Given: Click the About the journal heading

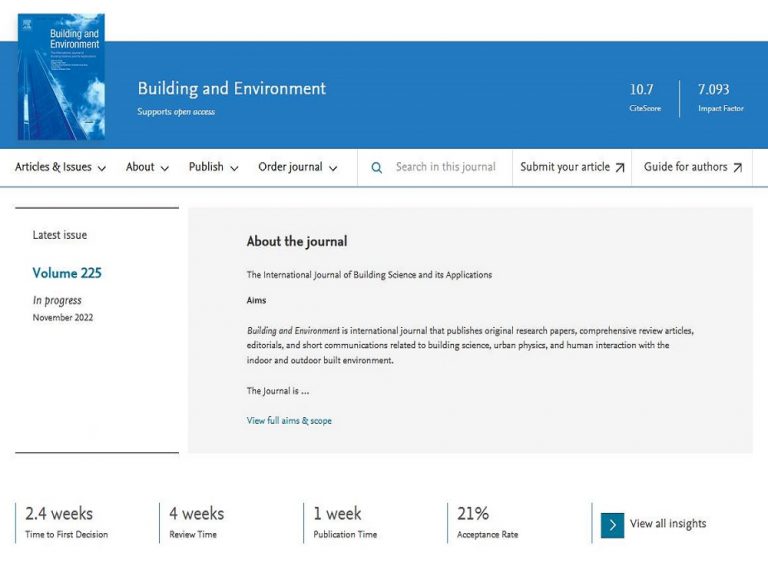Looking at the screenshot, I should click(297, 241).
